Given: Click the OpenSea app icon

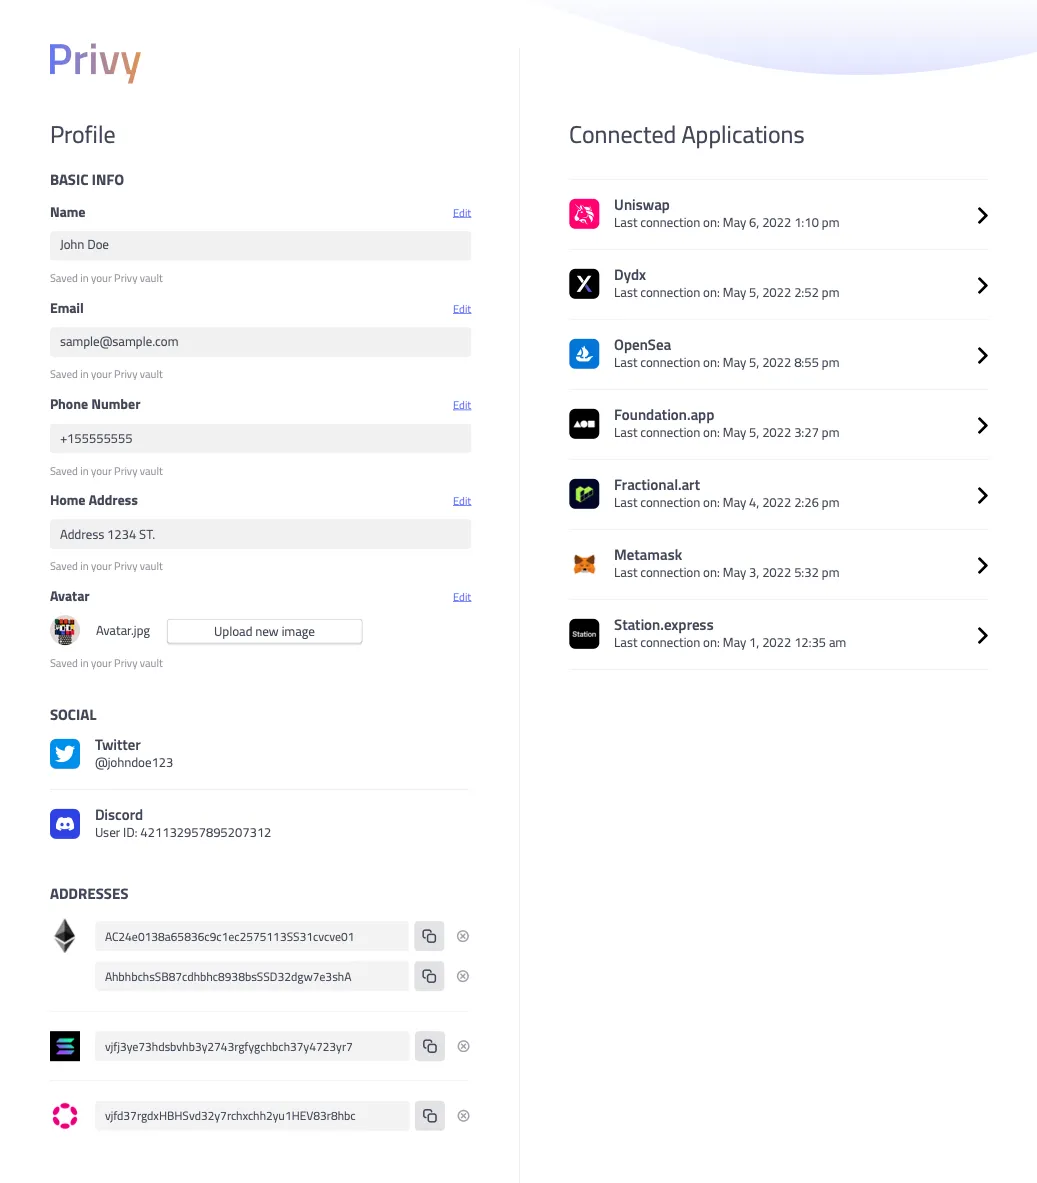Looking at the screenshot, I should pyautogui.click(x=584, y=354).
